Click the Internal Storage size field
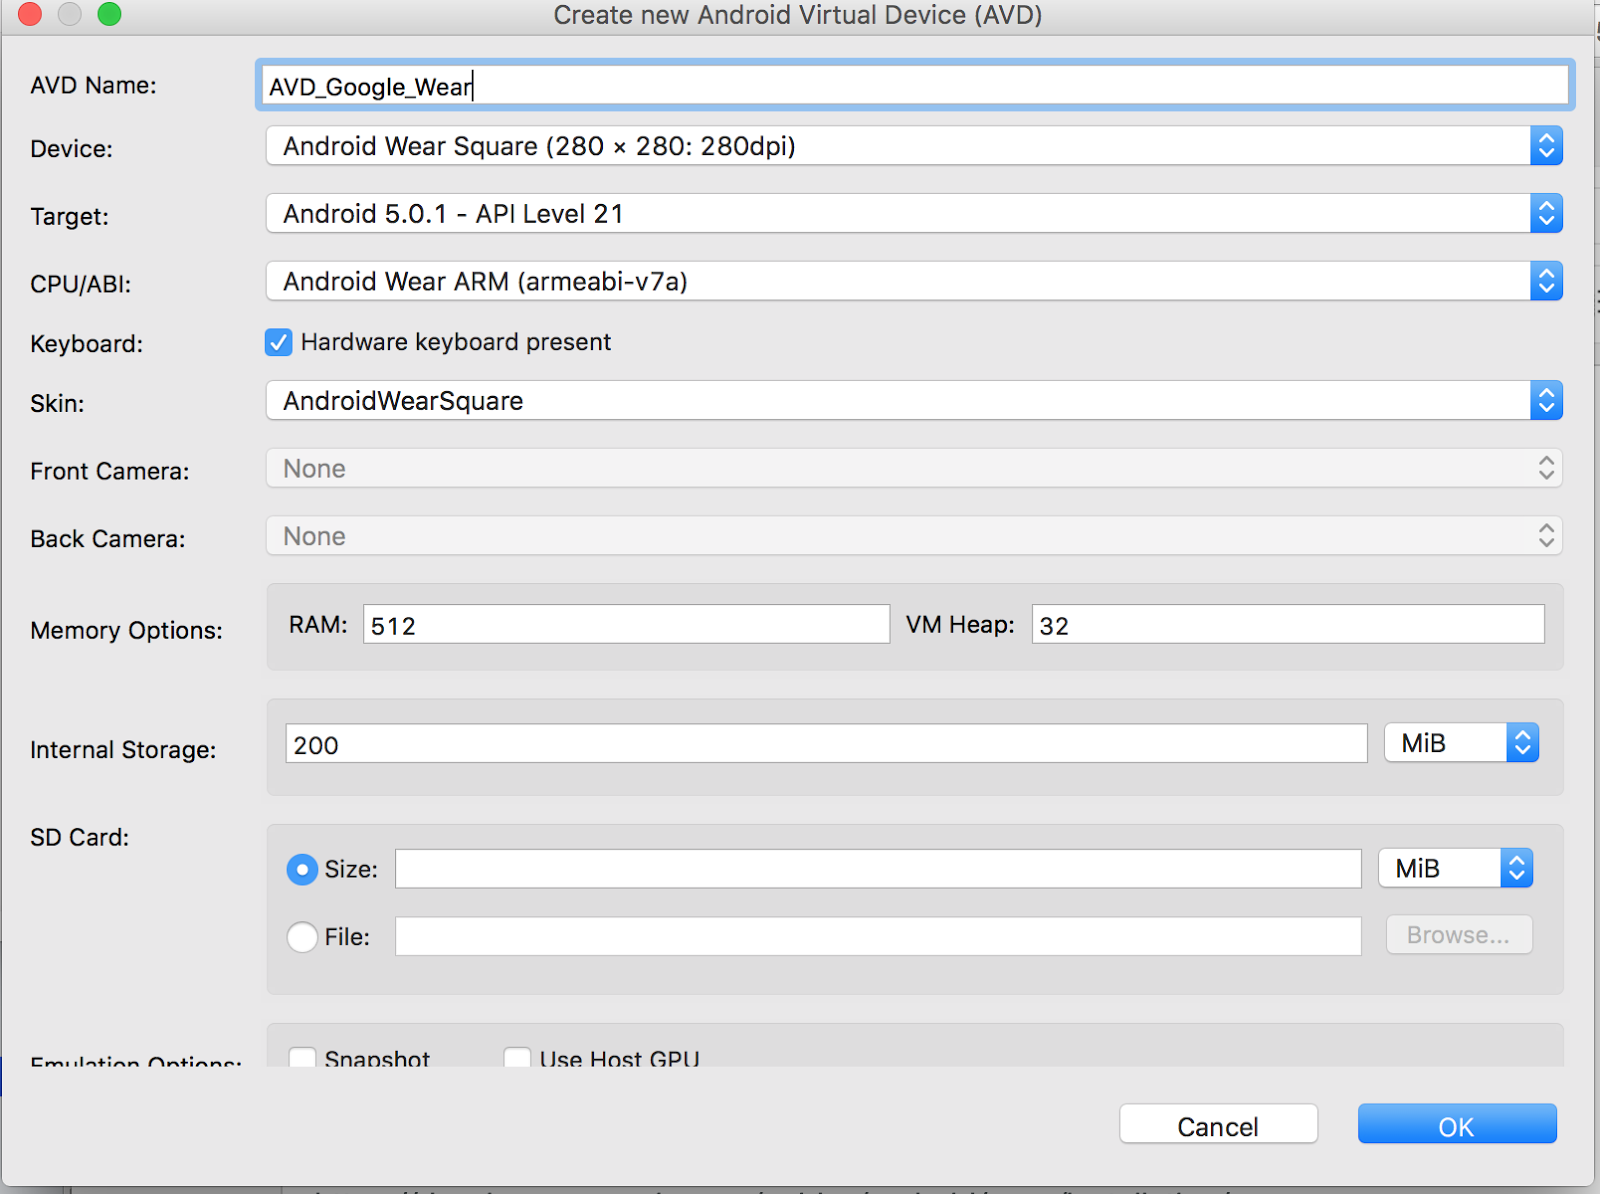Screen dimensions: 1600x1194 pyautogui.click(x=826, y=744)
